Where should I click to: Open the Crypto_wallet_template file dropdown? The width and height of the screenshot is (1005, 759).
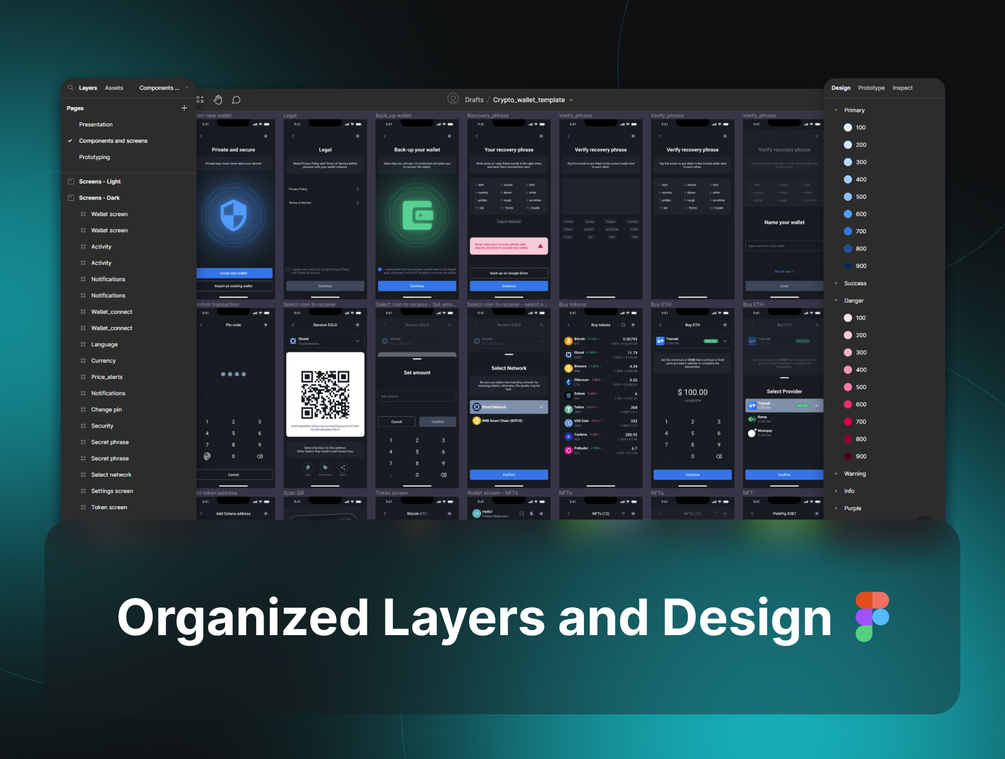click(x=571, y=100)
